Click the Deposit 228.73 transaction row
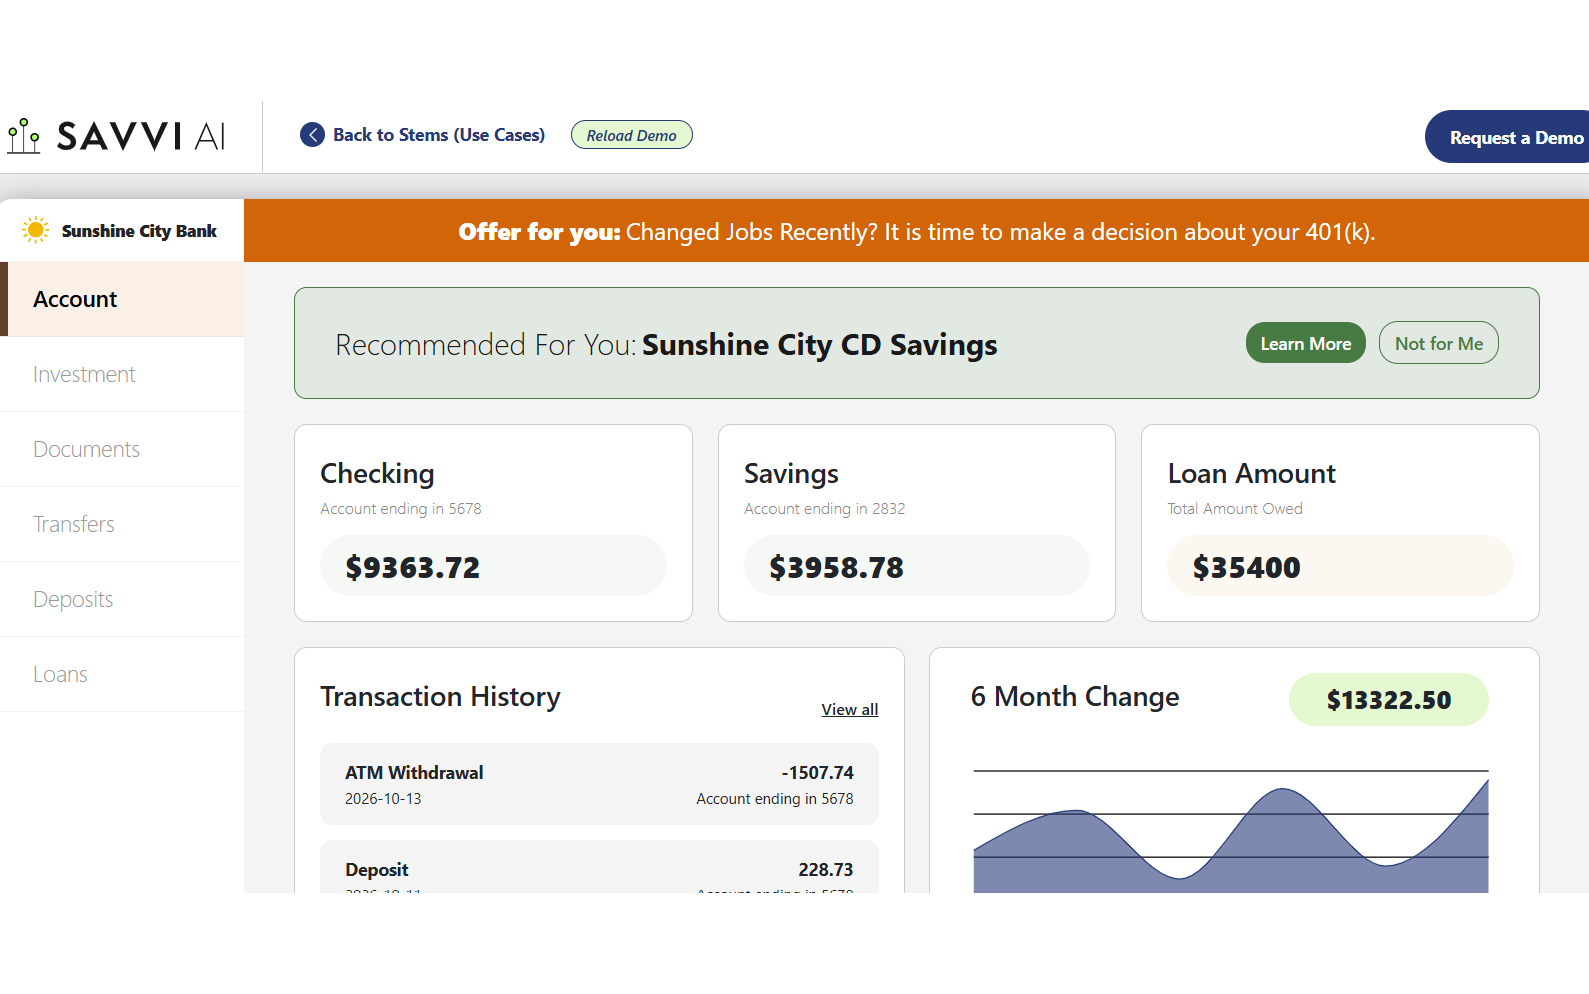 click(599, 867)
